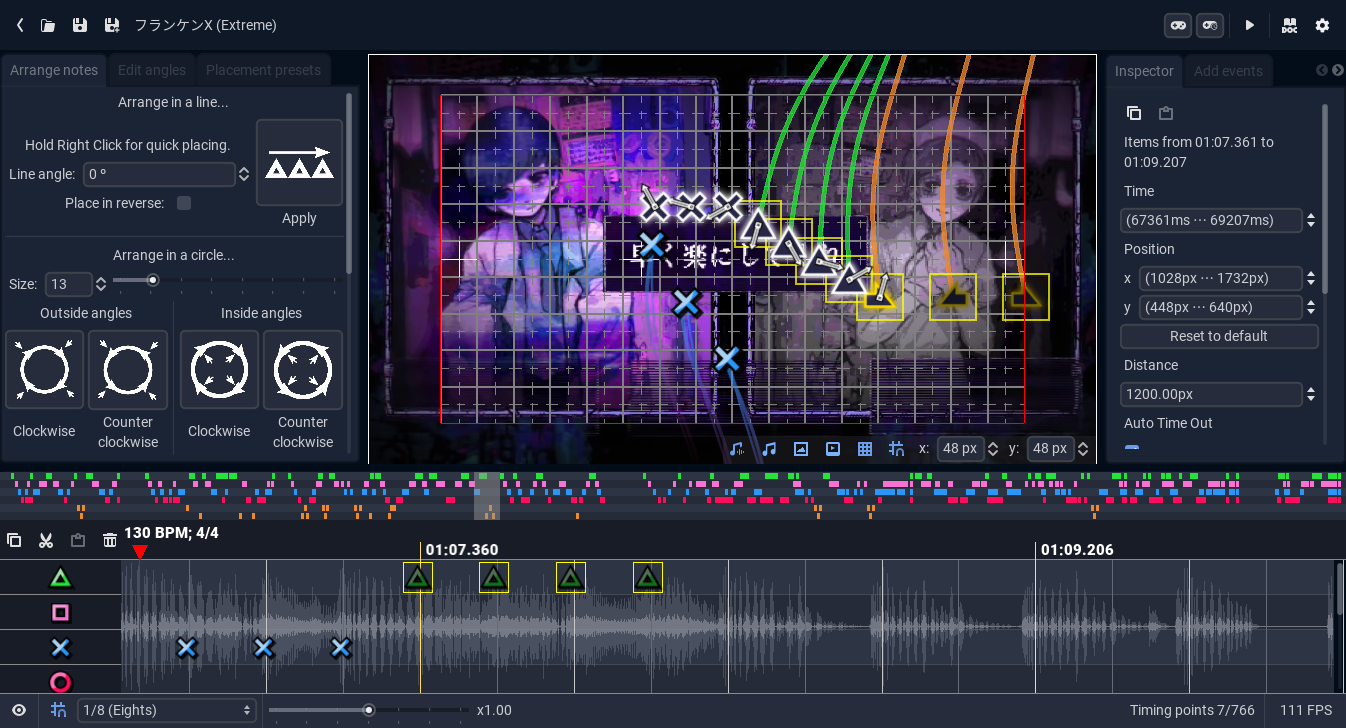Toggle the eye visibility icon in the bottom bar
This screenshot has height=728, width=1346.
[19, 710]
